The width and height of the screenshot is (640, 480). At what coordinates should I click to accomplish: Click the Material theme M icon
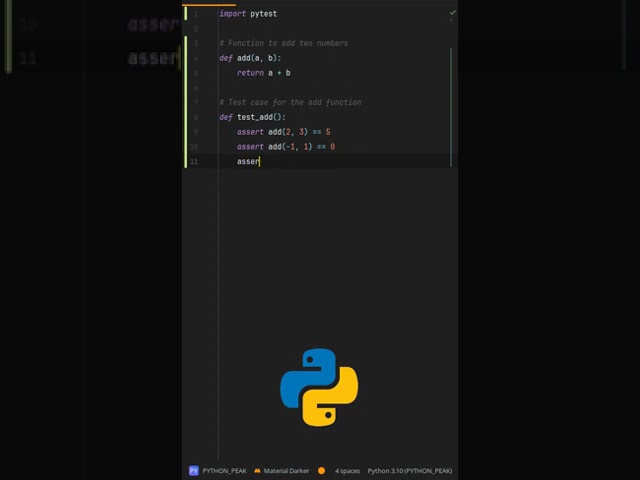[x=257, y=471]
